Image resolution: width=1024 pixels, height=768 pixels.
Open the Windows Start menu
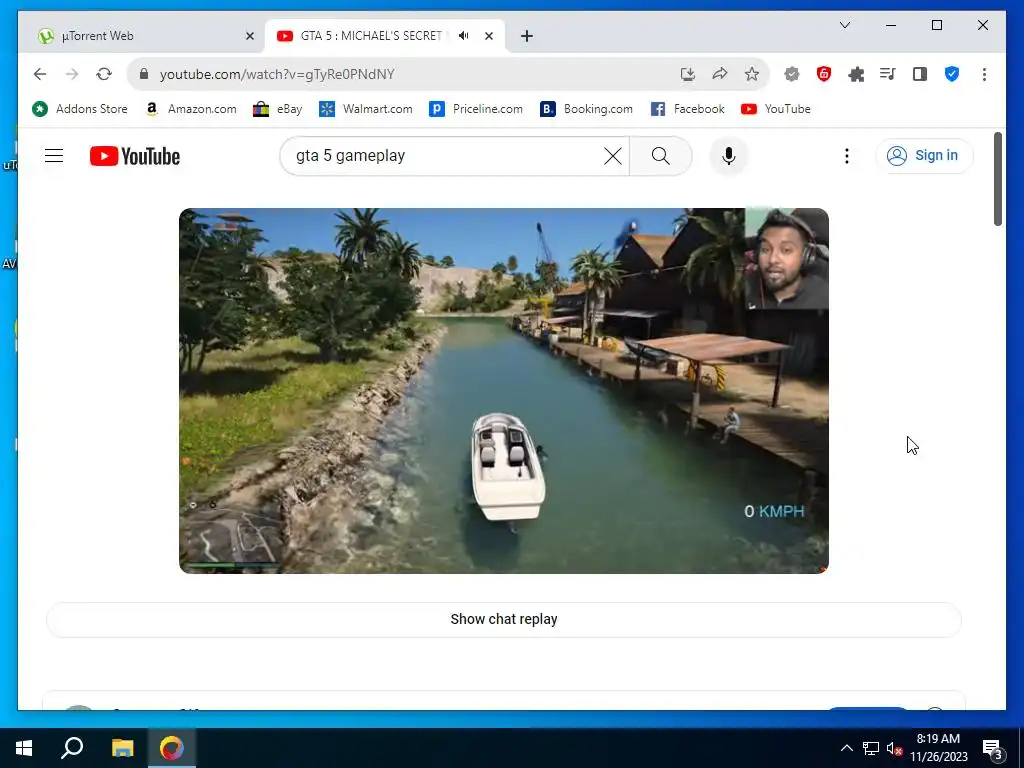[x=24, y=748]
